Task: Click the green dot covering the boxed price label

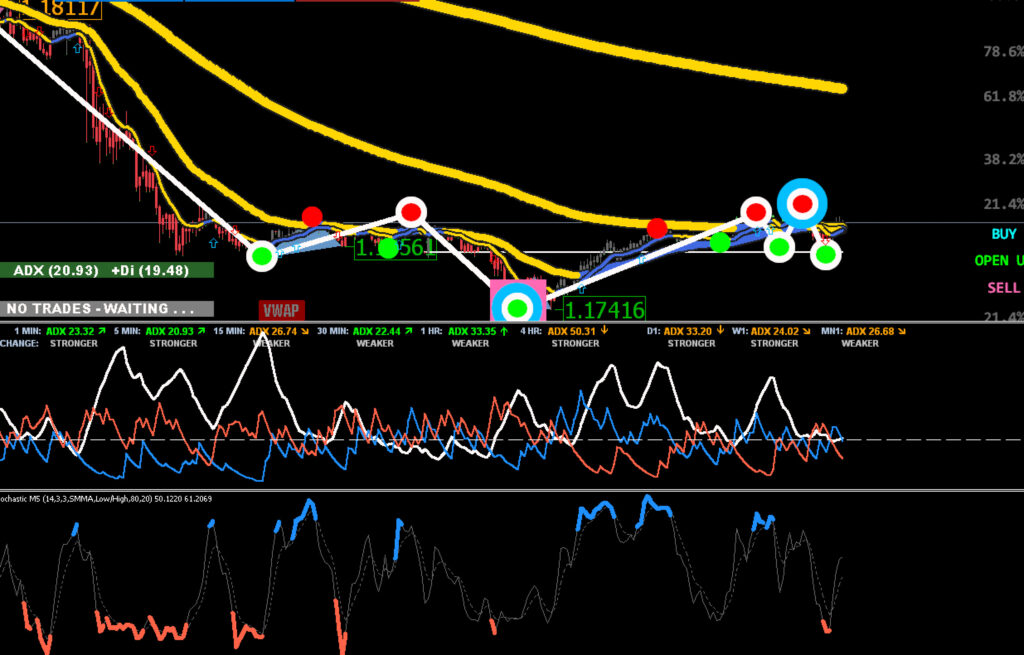Action: [x=389, y=248]
